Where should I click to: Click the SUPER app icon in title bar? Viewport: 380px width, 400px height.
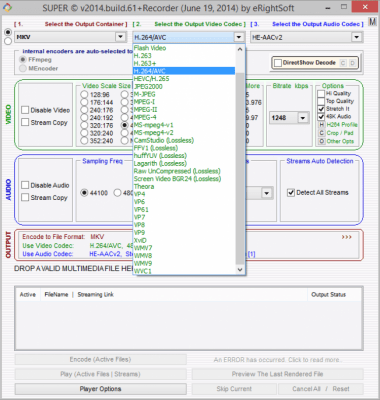pos(7,7)
